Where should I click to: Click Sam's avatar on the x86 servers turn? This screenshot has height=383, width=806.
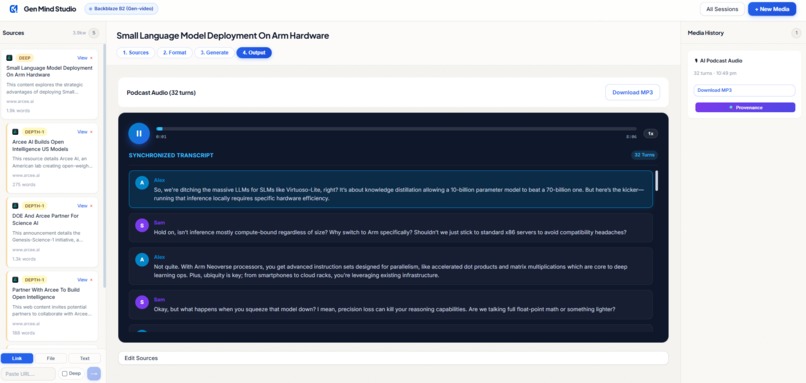[x=142, y=225]
